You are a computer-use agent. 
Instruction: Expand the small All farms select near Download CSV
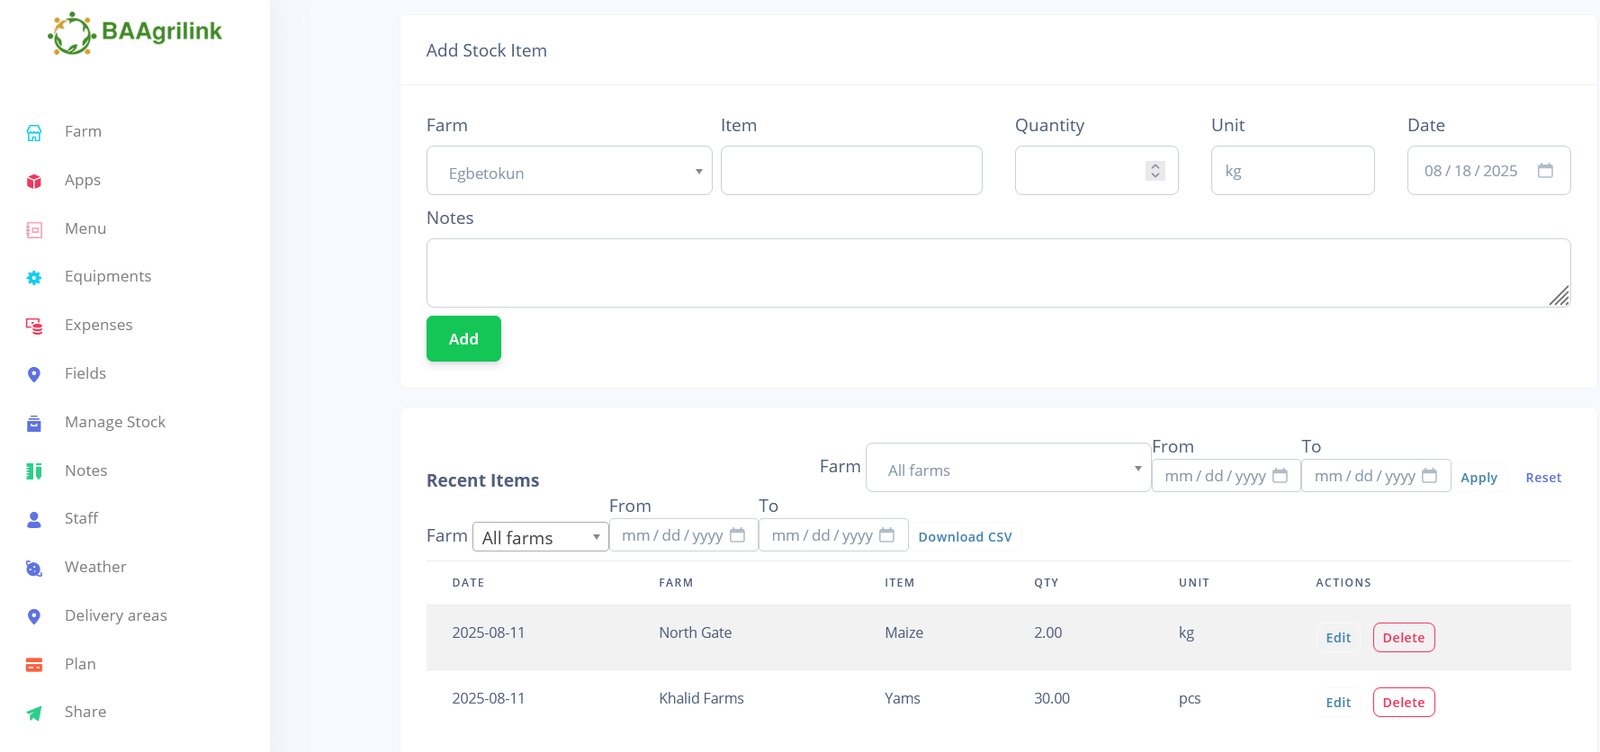point(540,537)
